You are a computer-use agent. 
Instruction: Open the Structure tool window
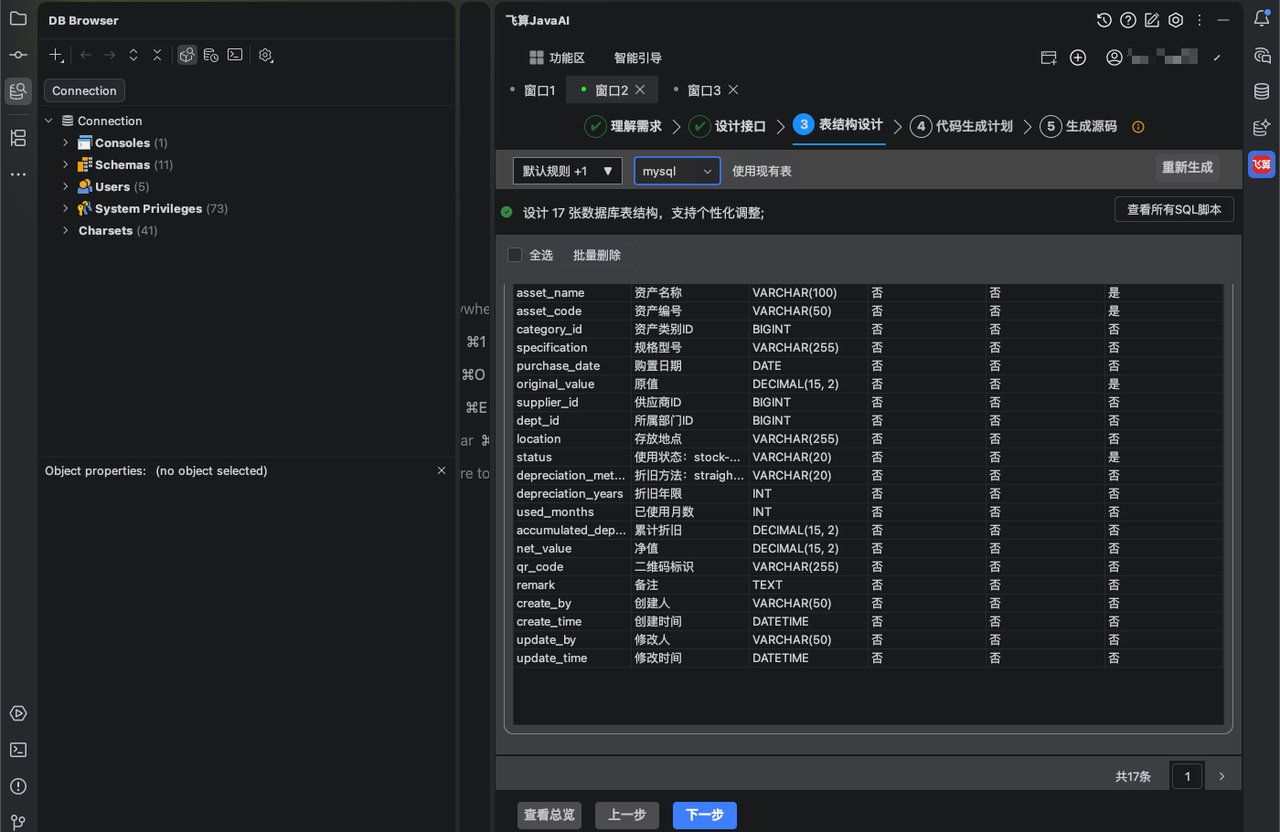point(18,137)
